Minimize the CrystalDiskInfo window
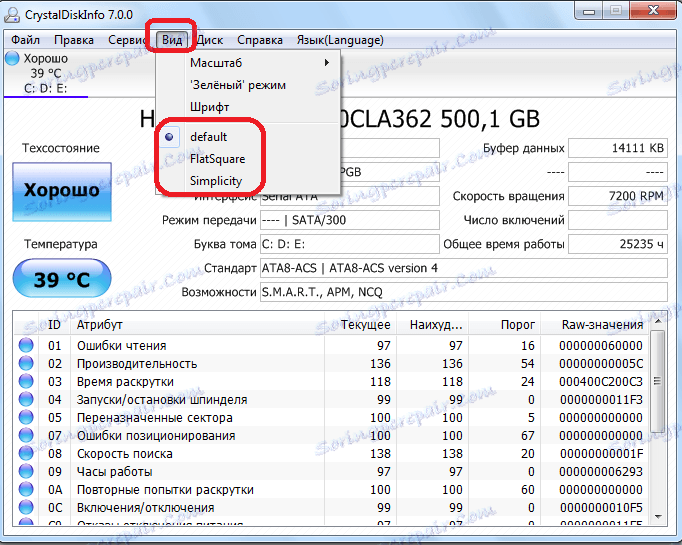The image size is (682, 545). 589,11
